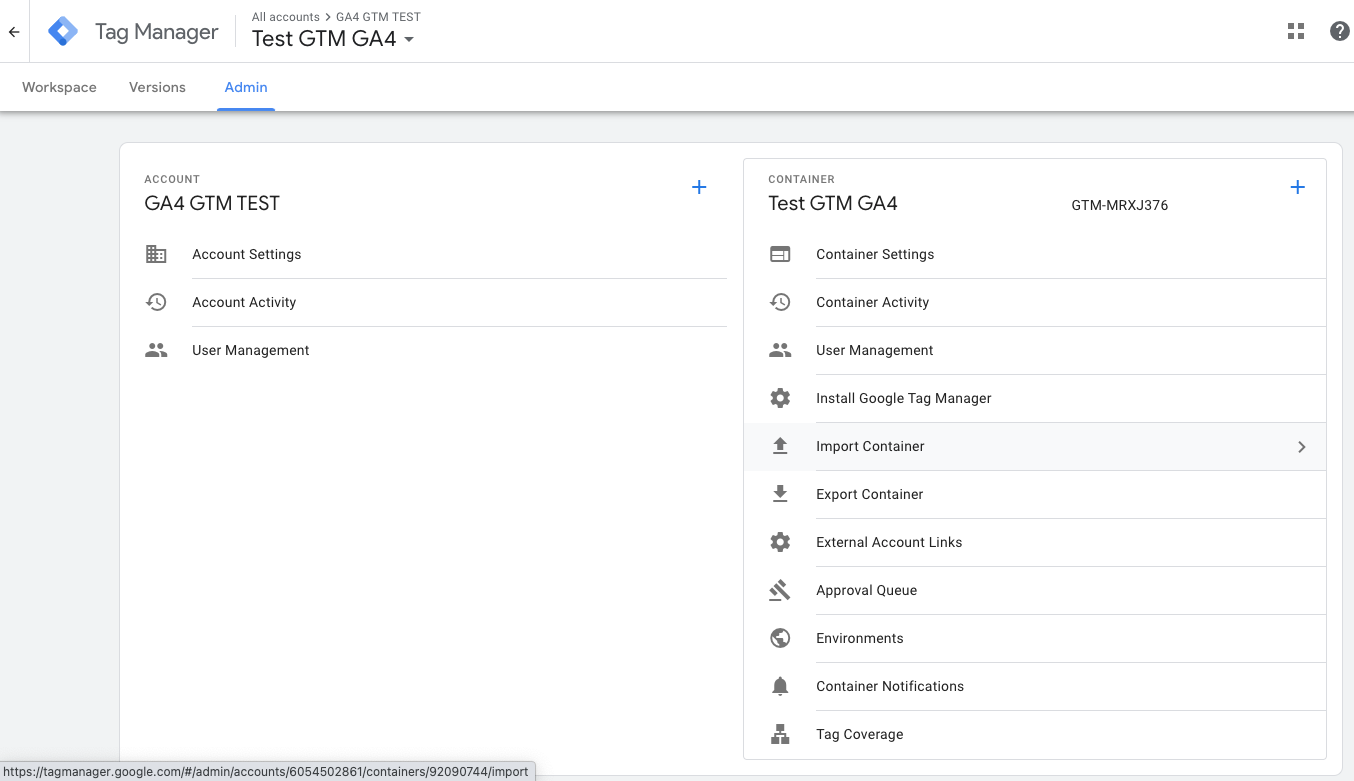
Task: Expand the Test GTM GA4 container dropdown
Action: pyautogui.click(x=409, y=40)
